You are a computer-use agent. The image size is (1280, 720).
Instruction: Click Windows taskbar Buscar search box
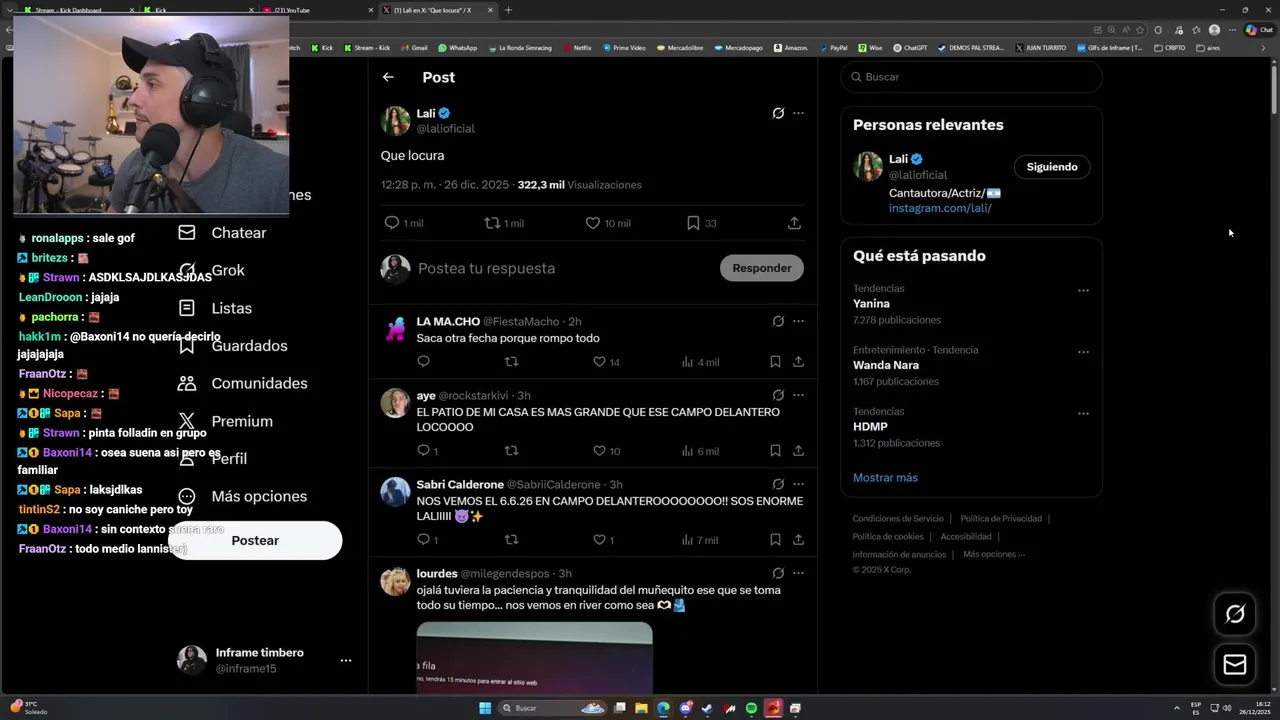pyautogui.click(x=551, y=708)
